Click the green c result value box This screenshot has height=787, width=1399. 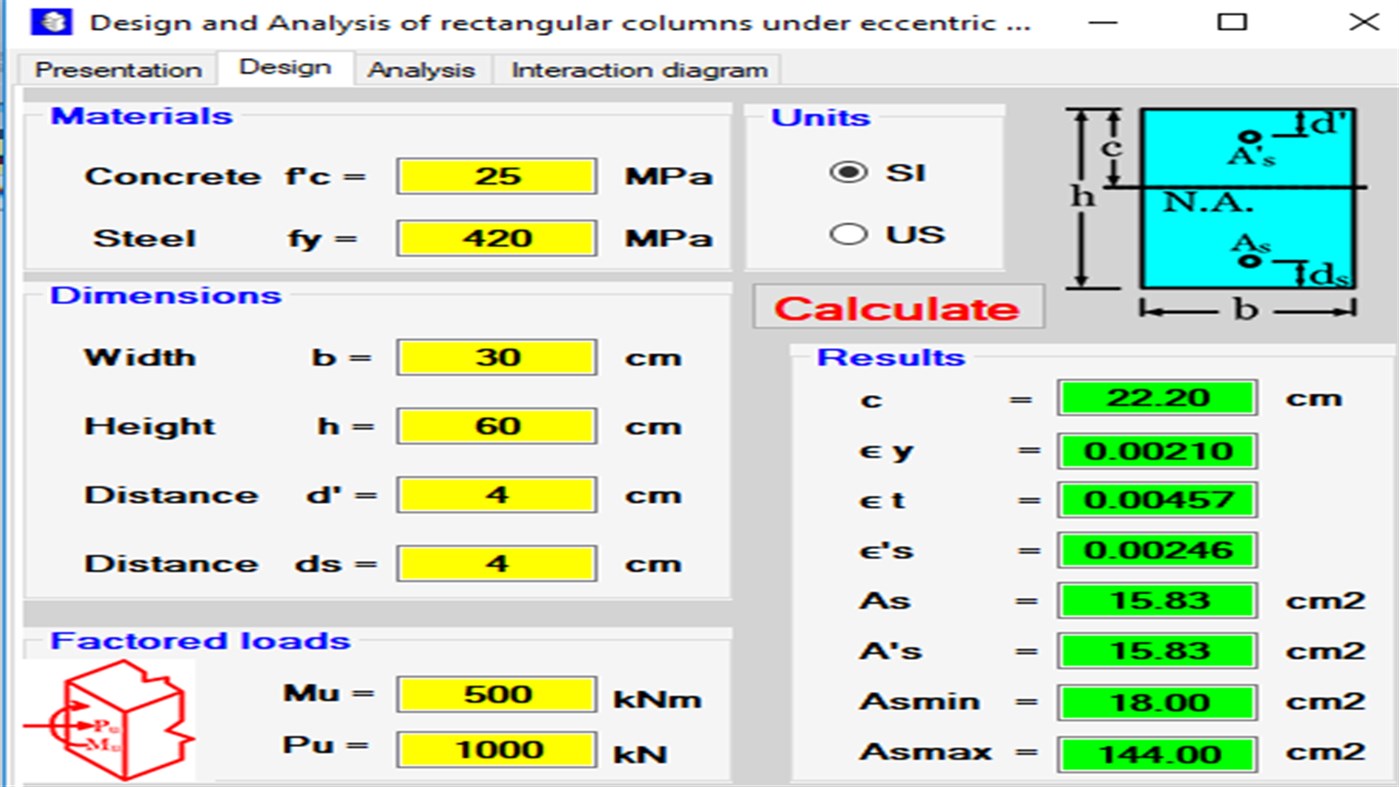coord(1156,397)
